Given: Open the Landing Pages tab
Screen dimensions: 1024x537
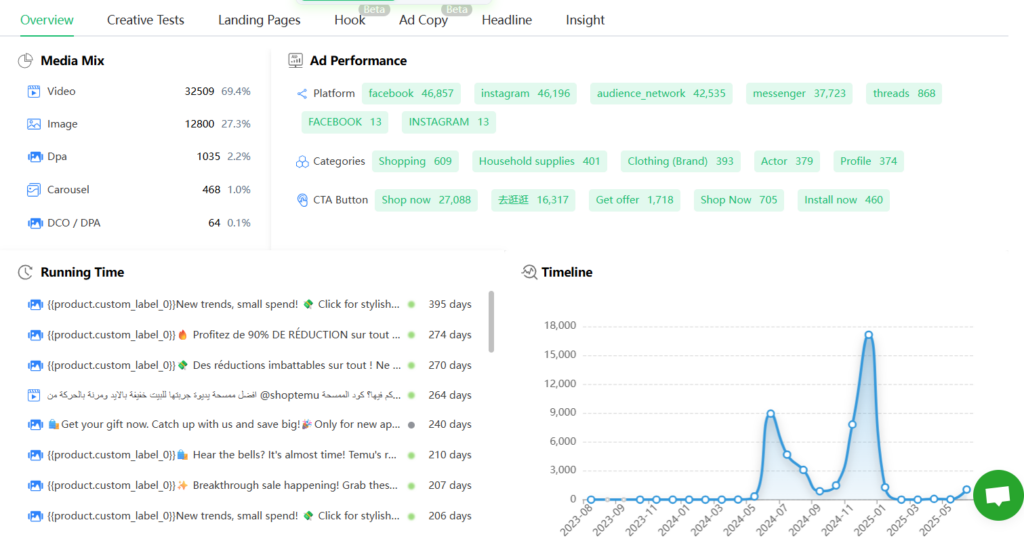Looking at the screenshot, I should (x=259, y=20).
